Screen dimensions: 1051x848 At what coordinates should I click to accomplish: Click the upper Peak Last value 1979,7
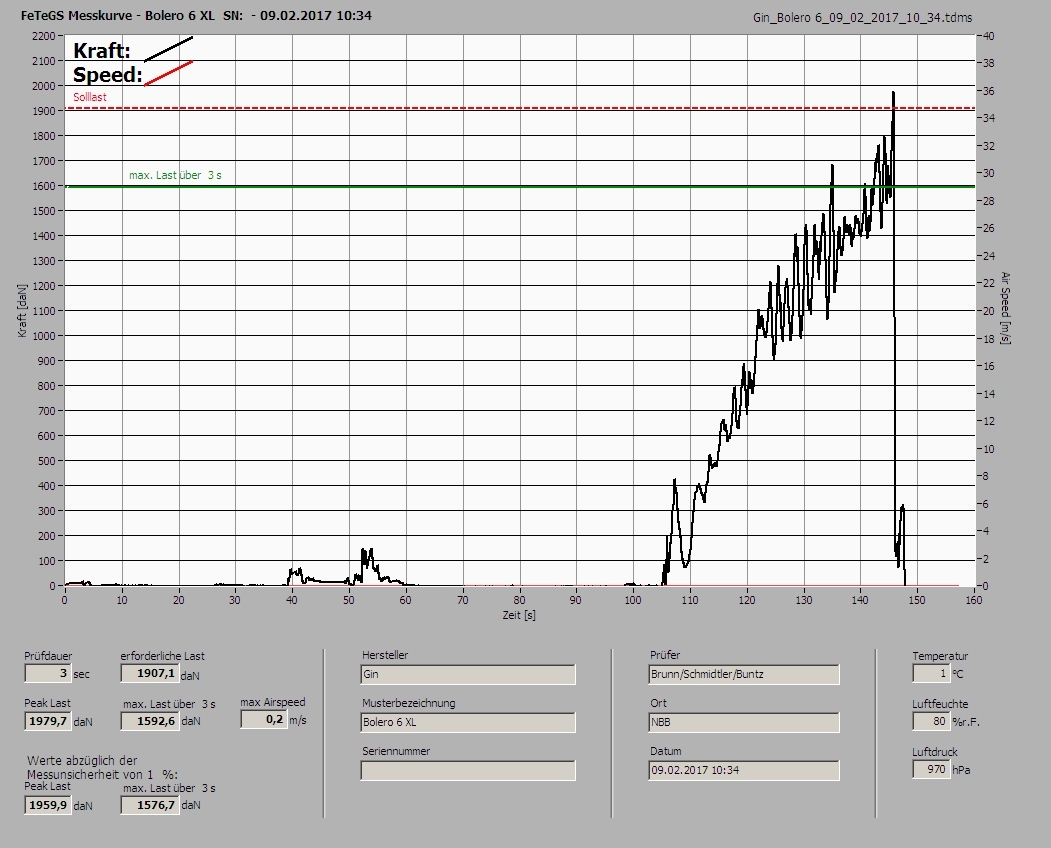coord(48,721)
